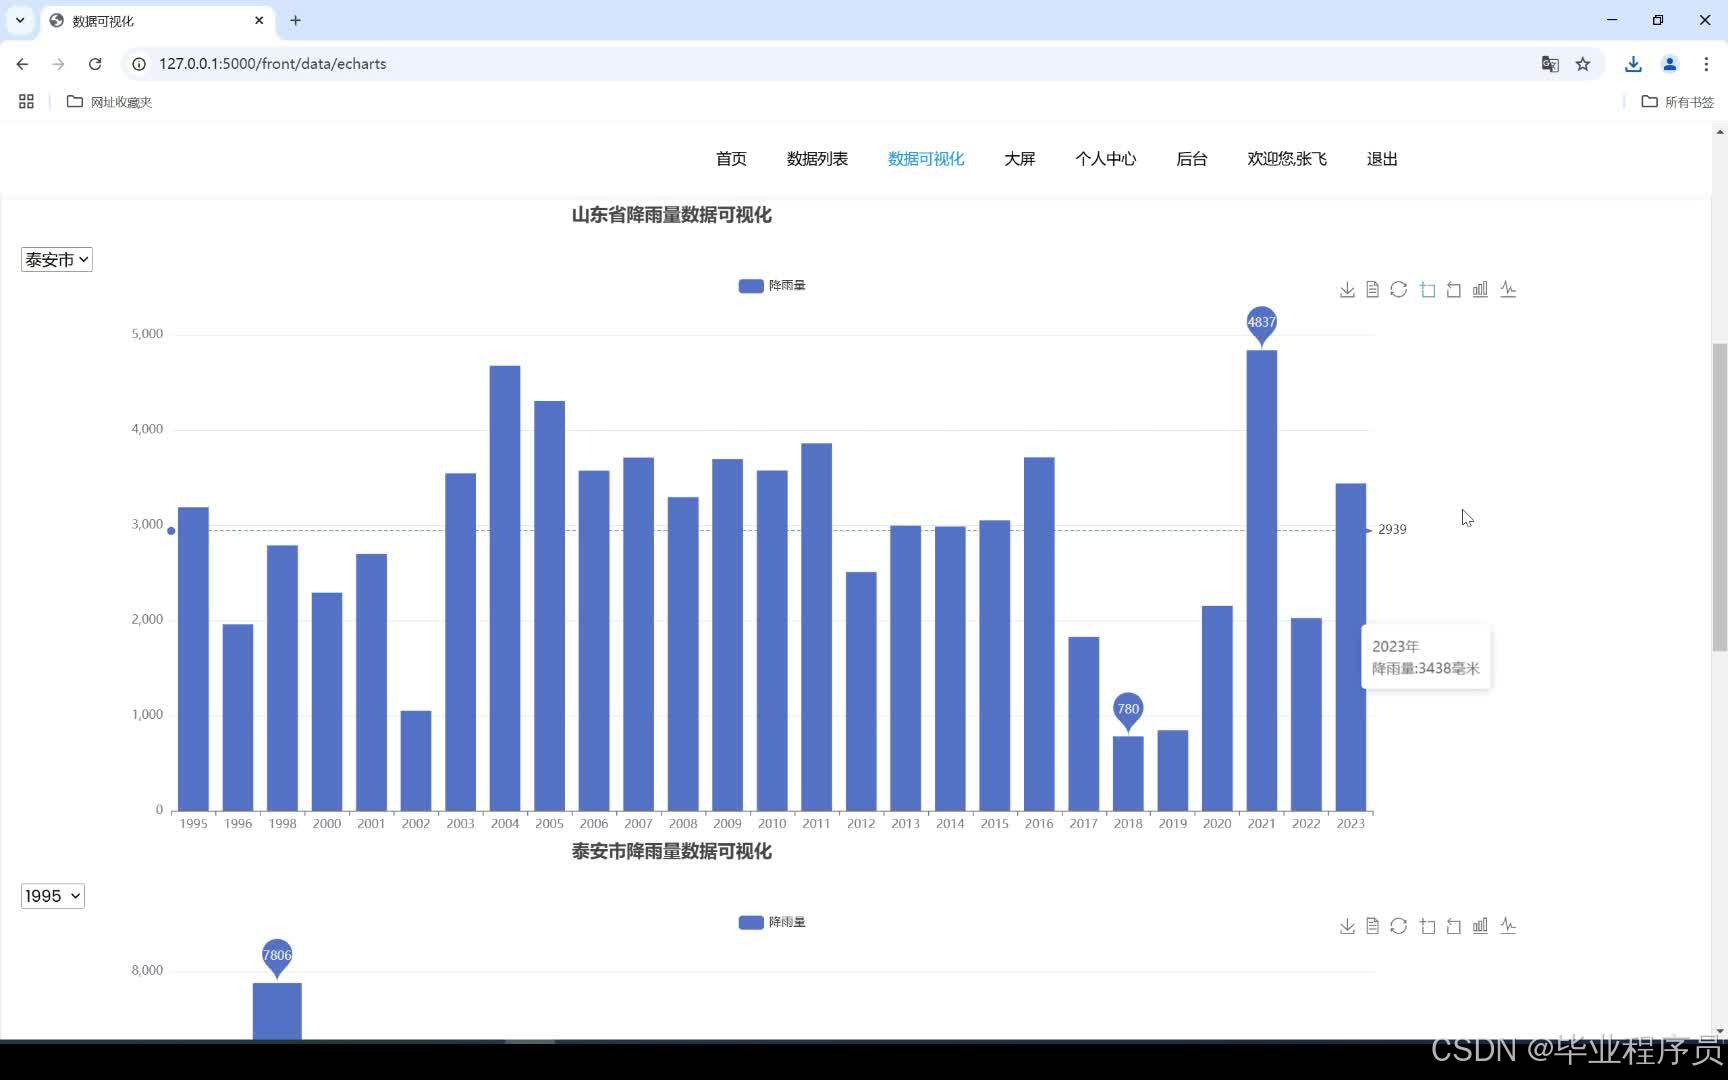The height and width of the screenshot is (1080, 1728).
Task: Open the 1995 year dropdown
Action: [53, 896]
